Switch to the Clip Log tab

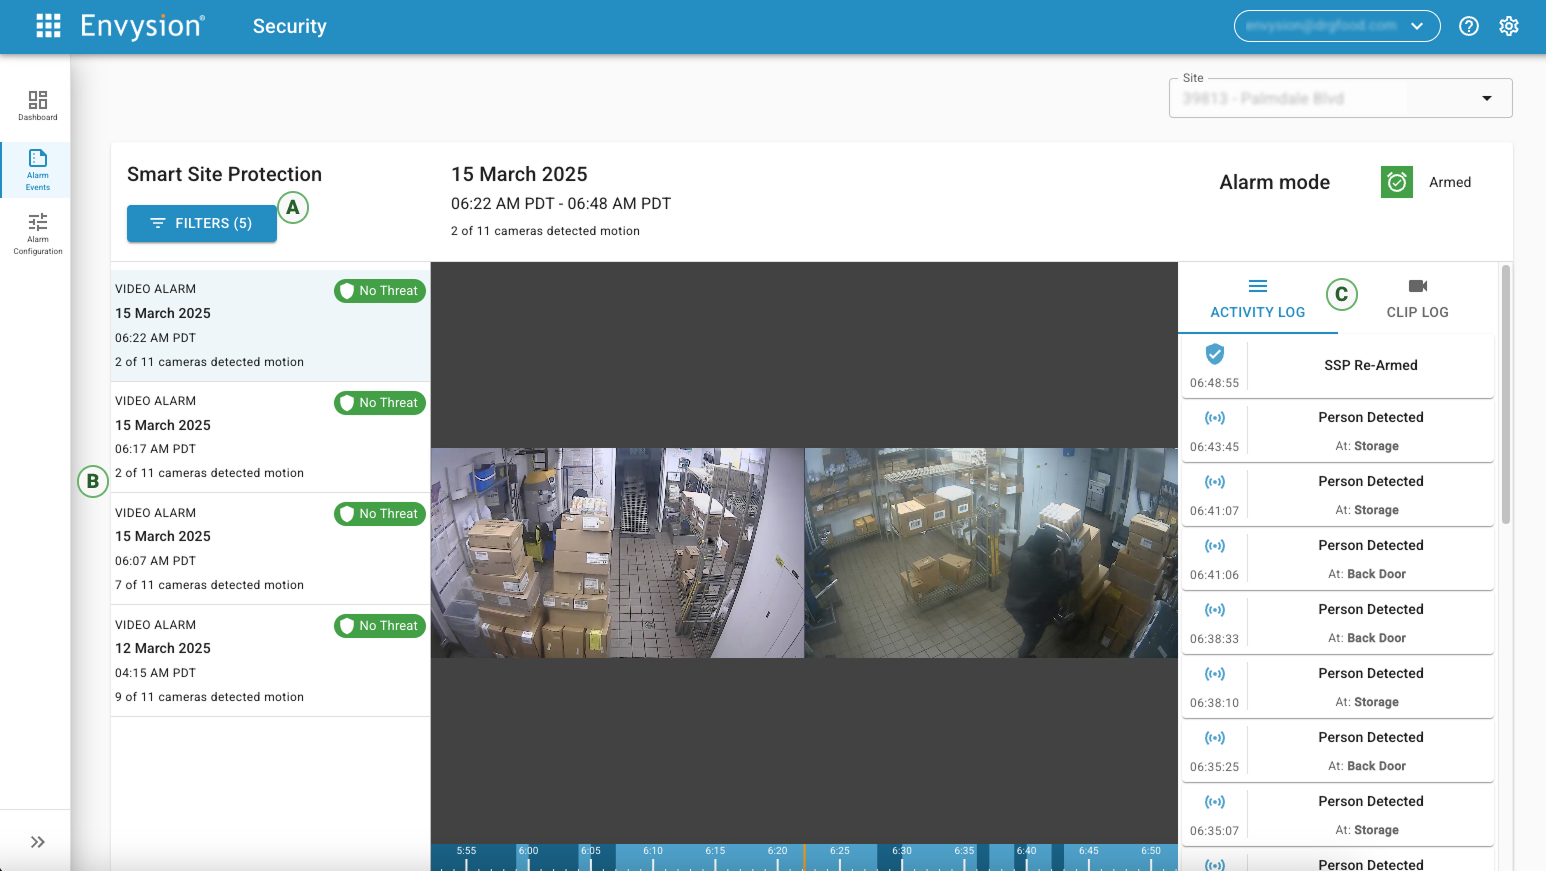(x=1417, y=298)
